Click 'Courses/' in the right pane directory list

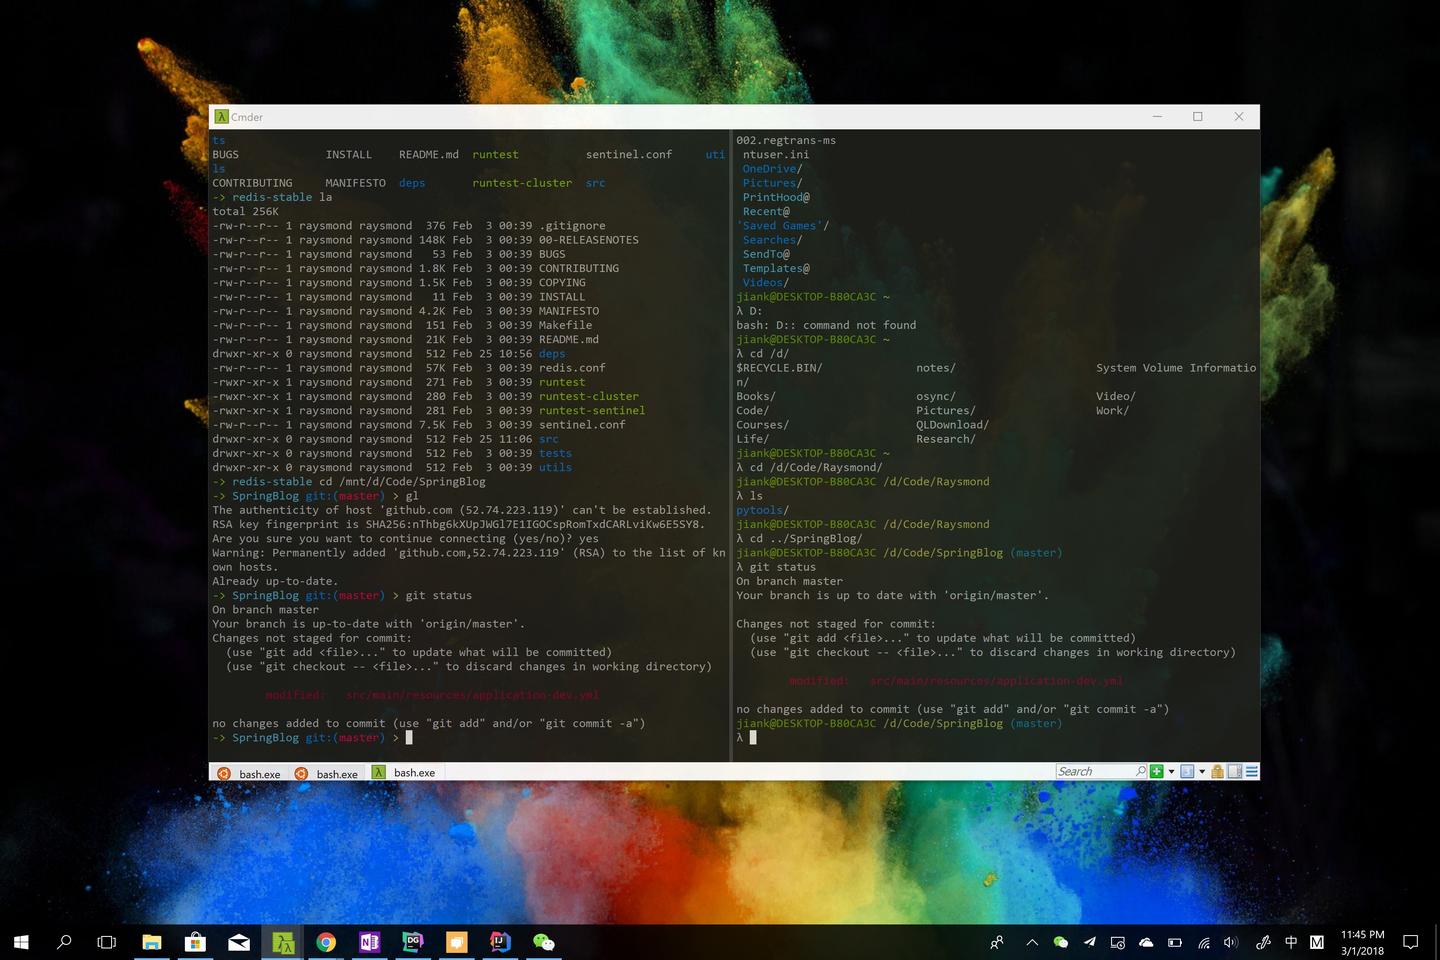pyautogui.click(x=762, y=425)
